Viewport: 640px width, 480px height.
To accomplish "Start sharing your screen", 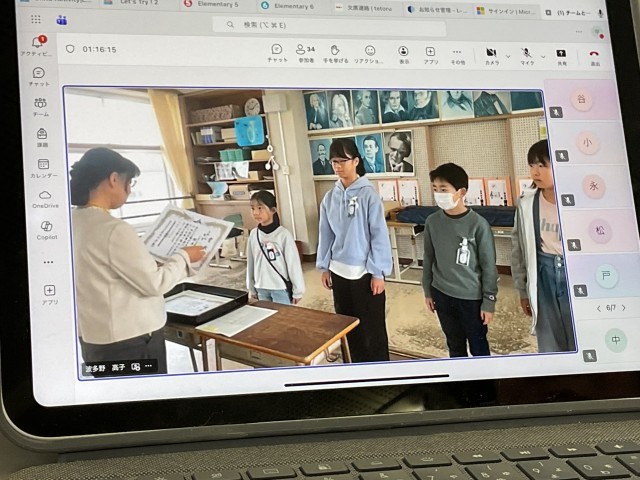I will point(561,56).
